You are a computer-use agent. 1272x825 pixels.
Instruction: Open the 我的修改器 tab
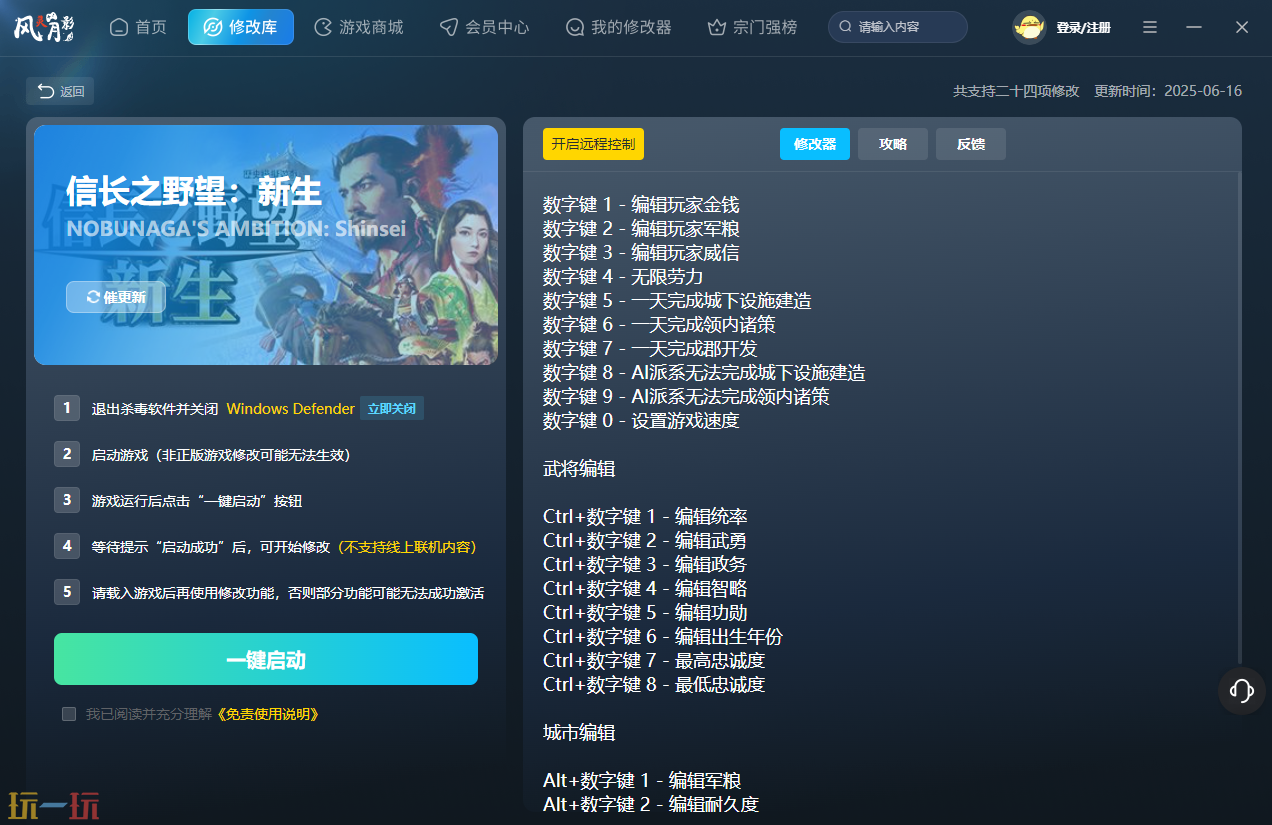pos(618,27)
